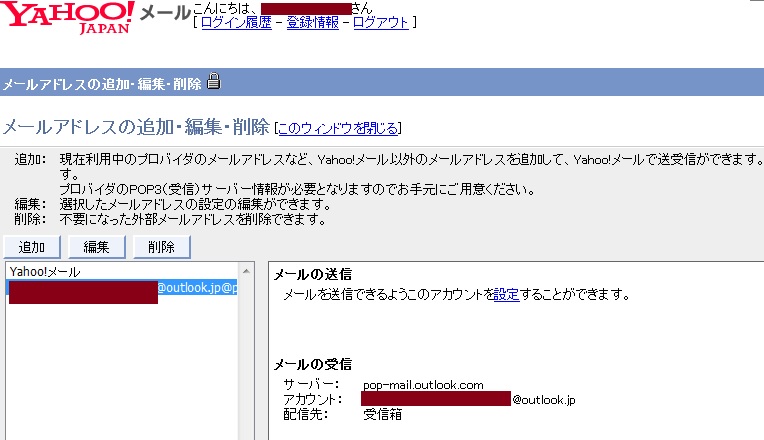The height and width of the screenshot is (440, 764).
Task: Open the 登録情報 link
Action: (312, 22)
